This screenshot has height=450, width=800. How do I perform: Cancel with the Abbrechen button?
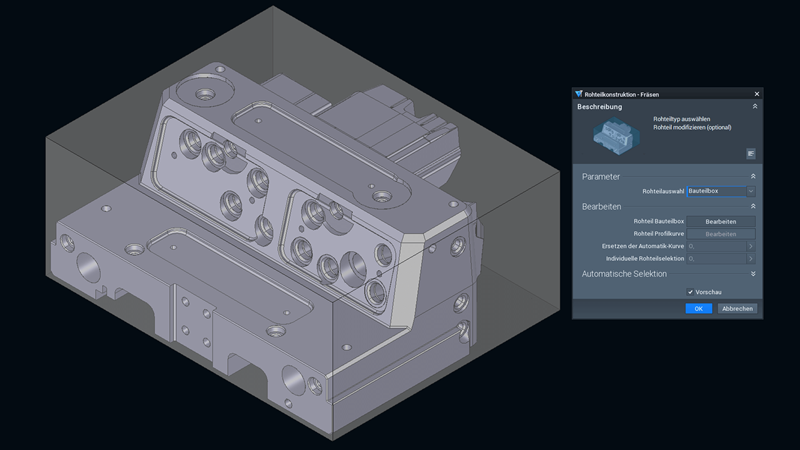(x=737, y=309)
